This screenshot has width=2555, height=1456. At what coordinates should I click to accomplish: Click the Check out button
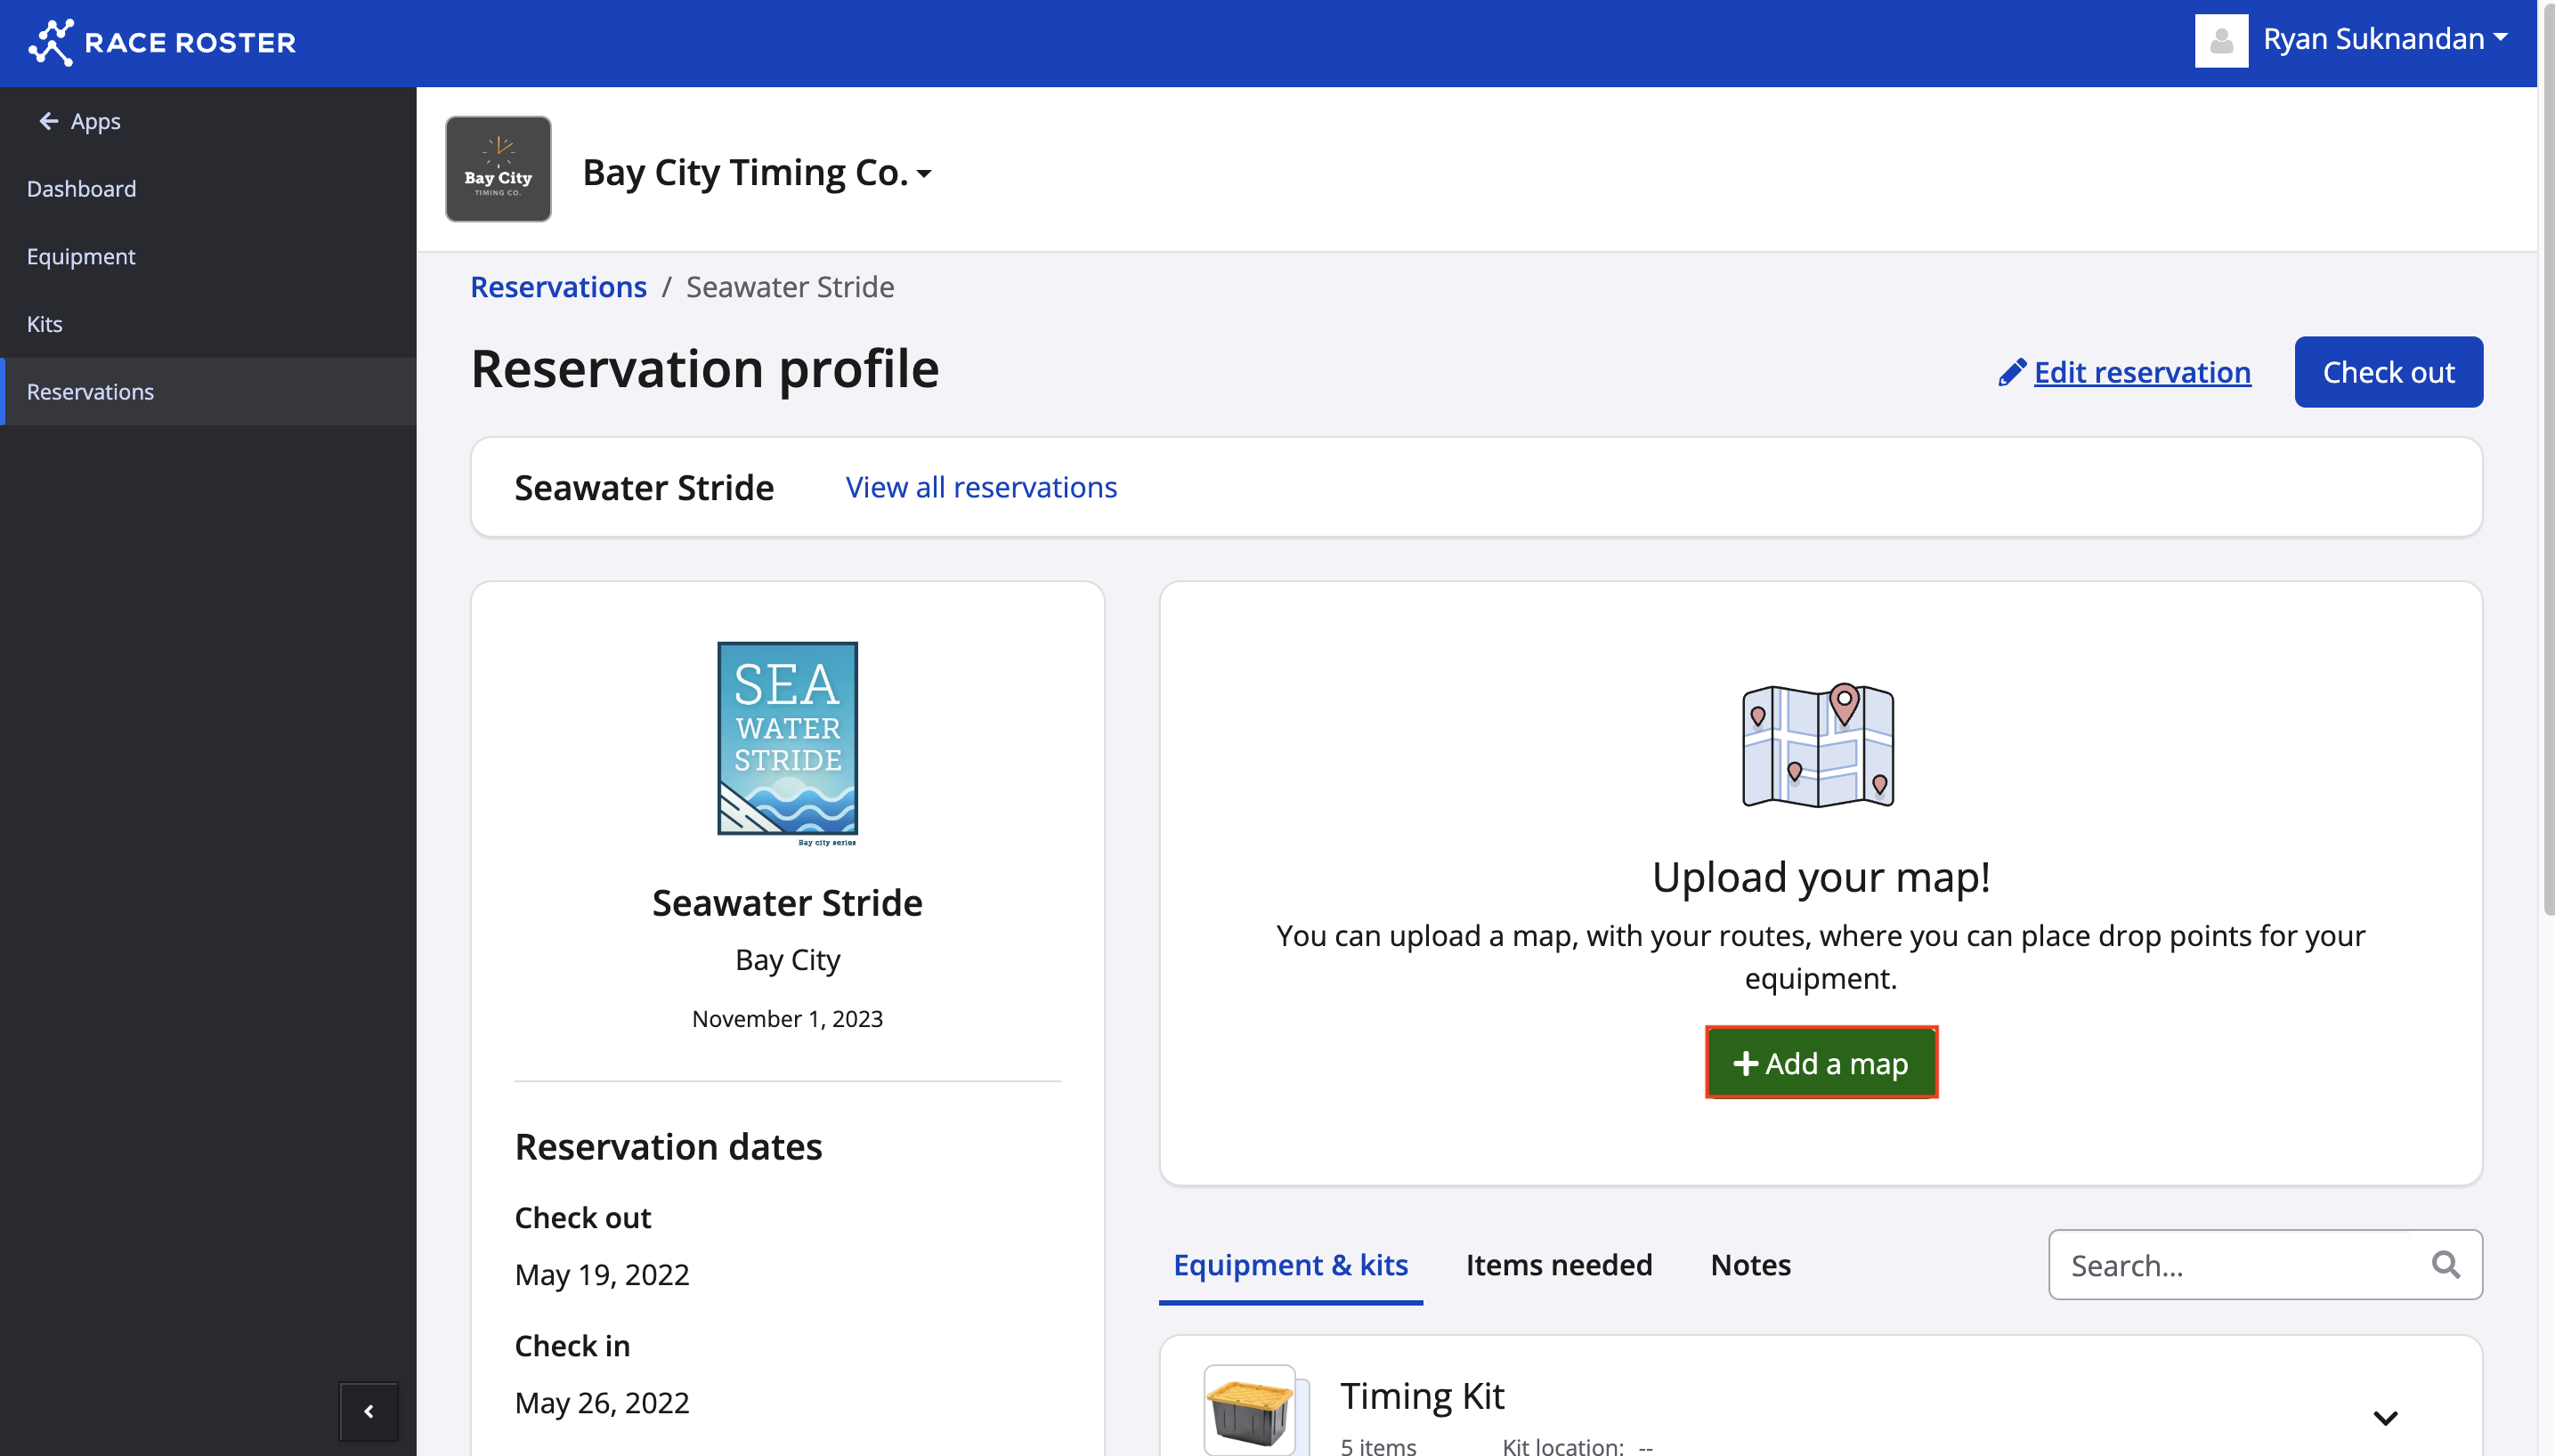tap(2387, 372)
